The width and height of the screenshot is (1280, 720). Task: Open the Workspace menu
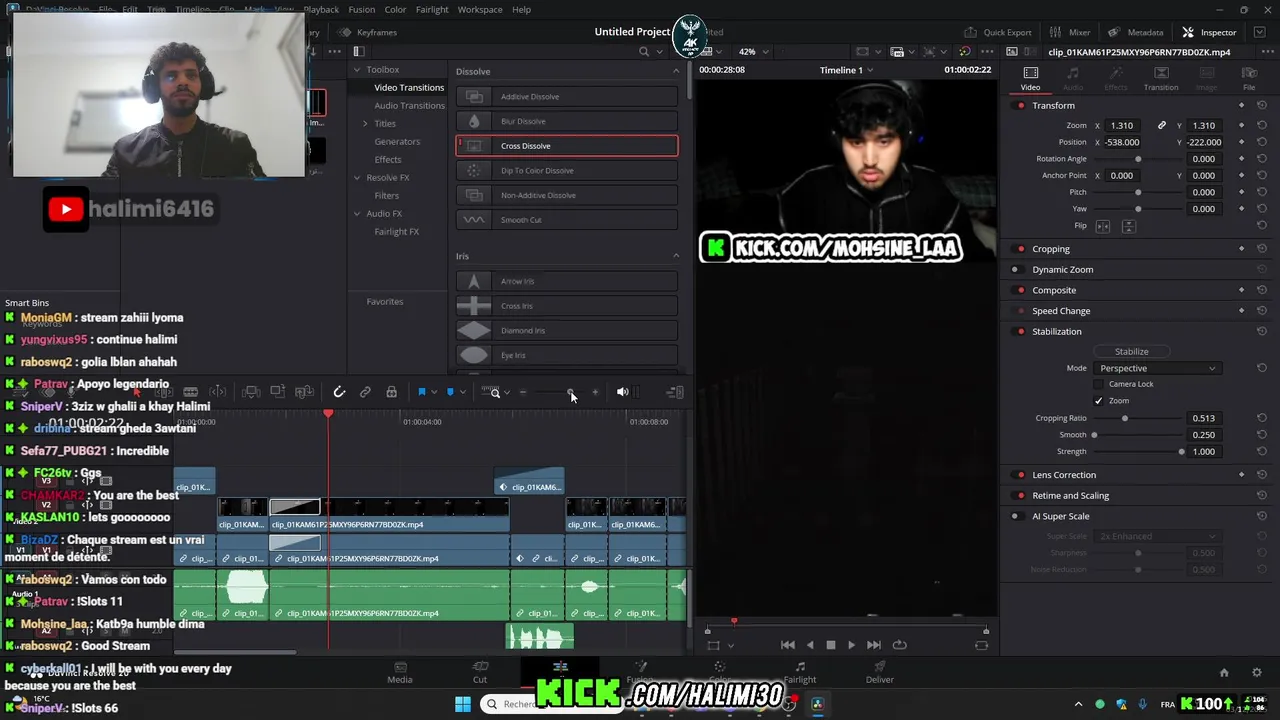click(480, 9)
